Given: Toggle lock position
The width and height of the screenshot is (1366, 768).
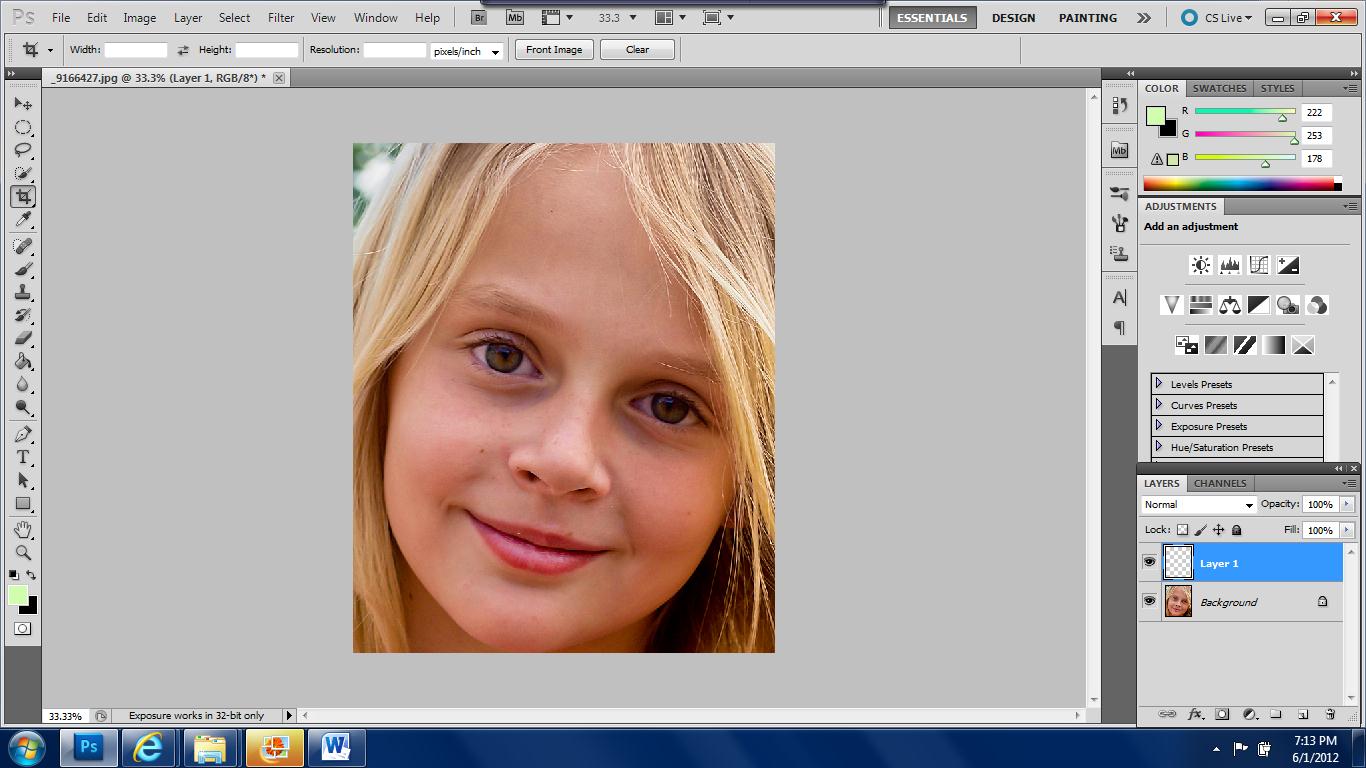Looking at the screenshot, I should (1219, 530).
